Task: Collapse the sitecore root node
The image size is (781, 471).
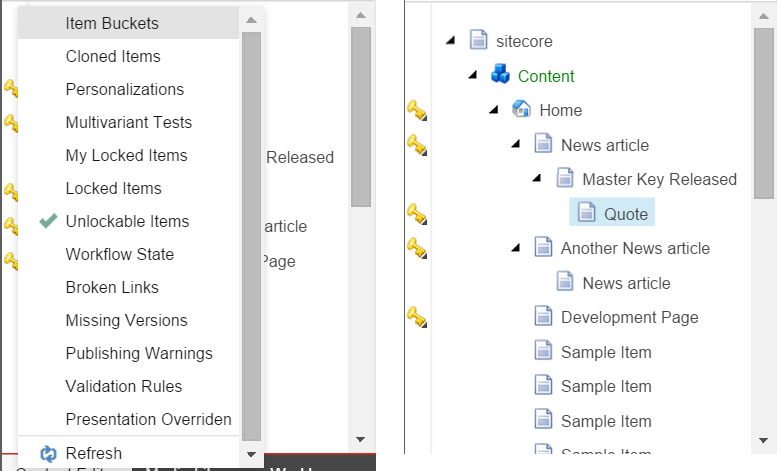Action: click(x=450, y=40)
